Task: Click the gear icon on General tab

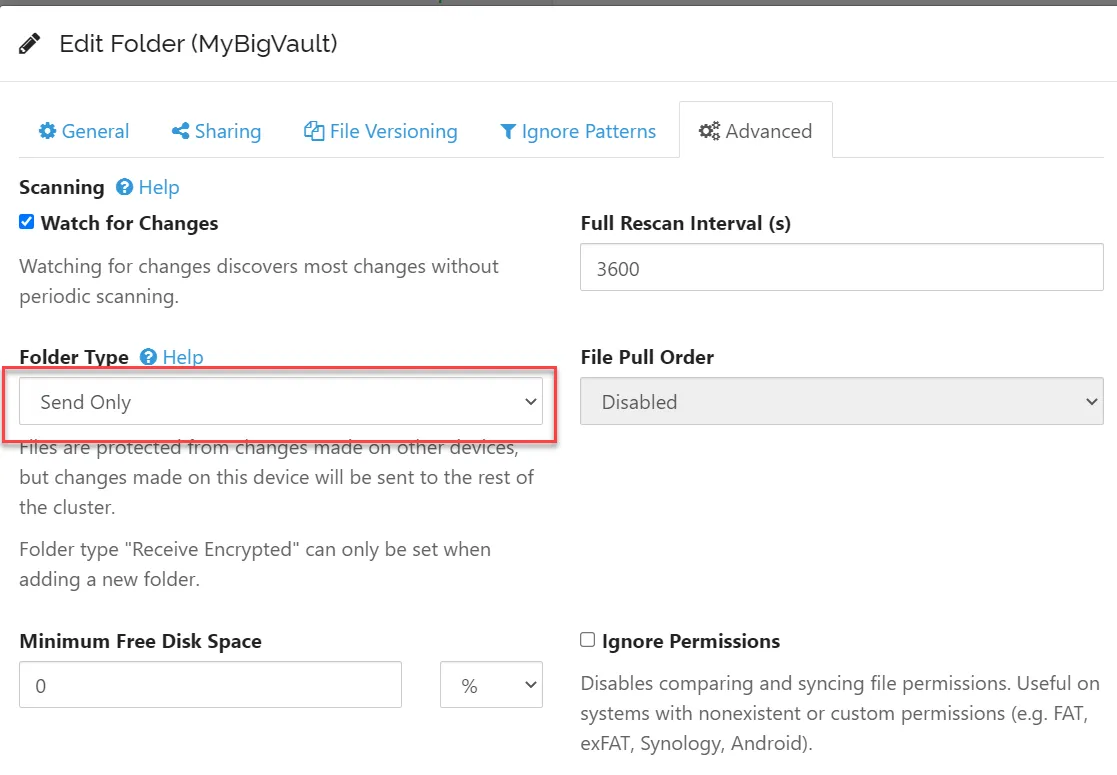Action: [47, 131]
